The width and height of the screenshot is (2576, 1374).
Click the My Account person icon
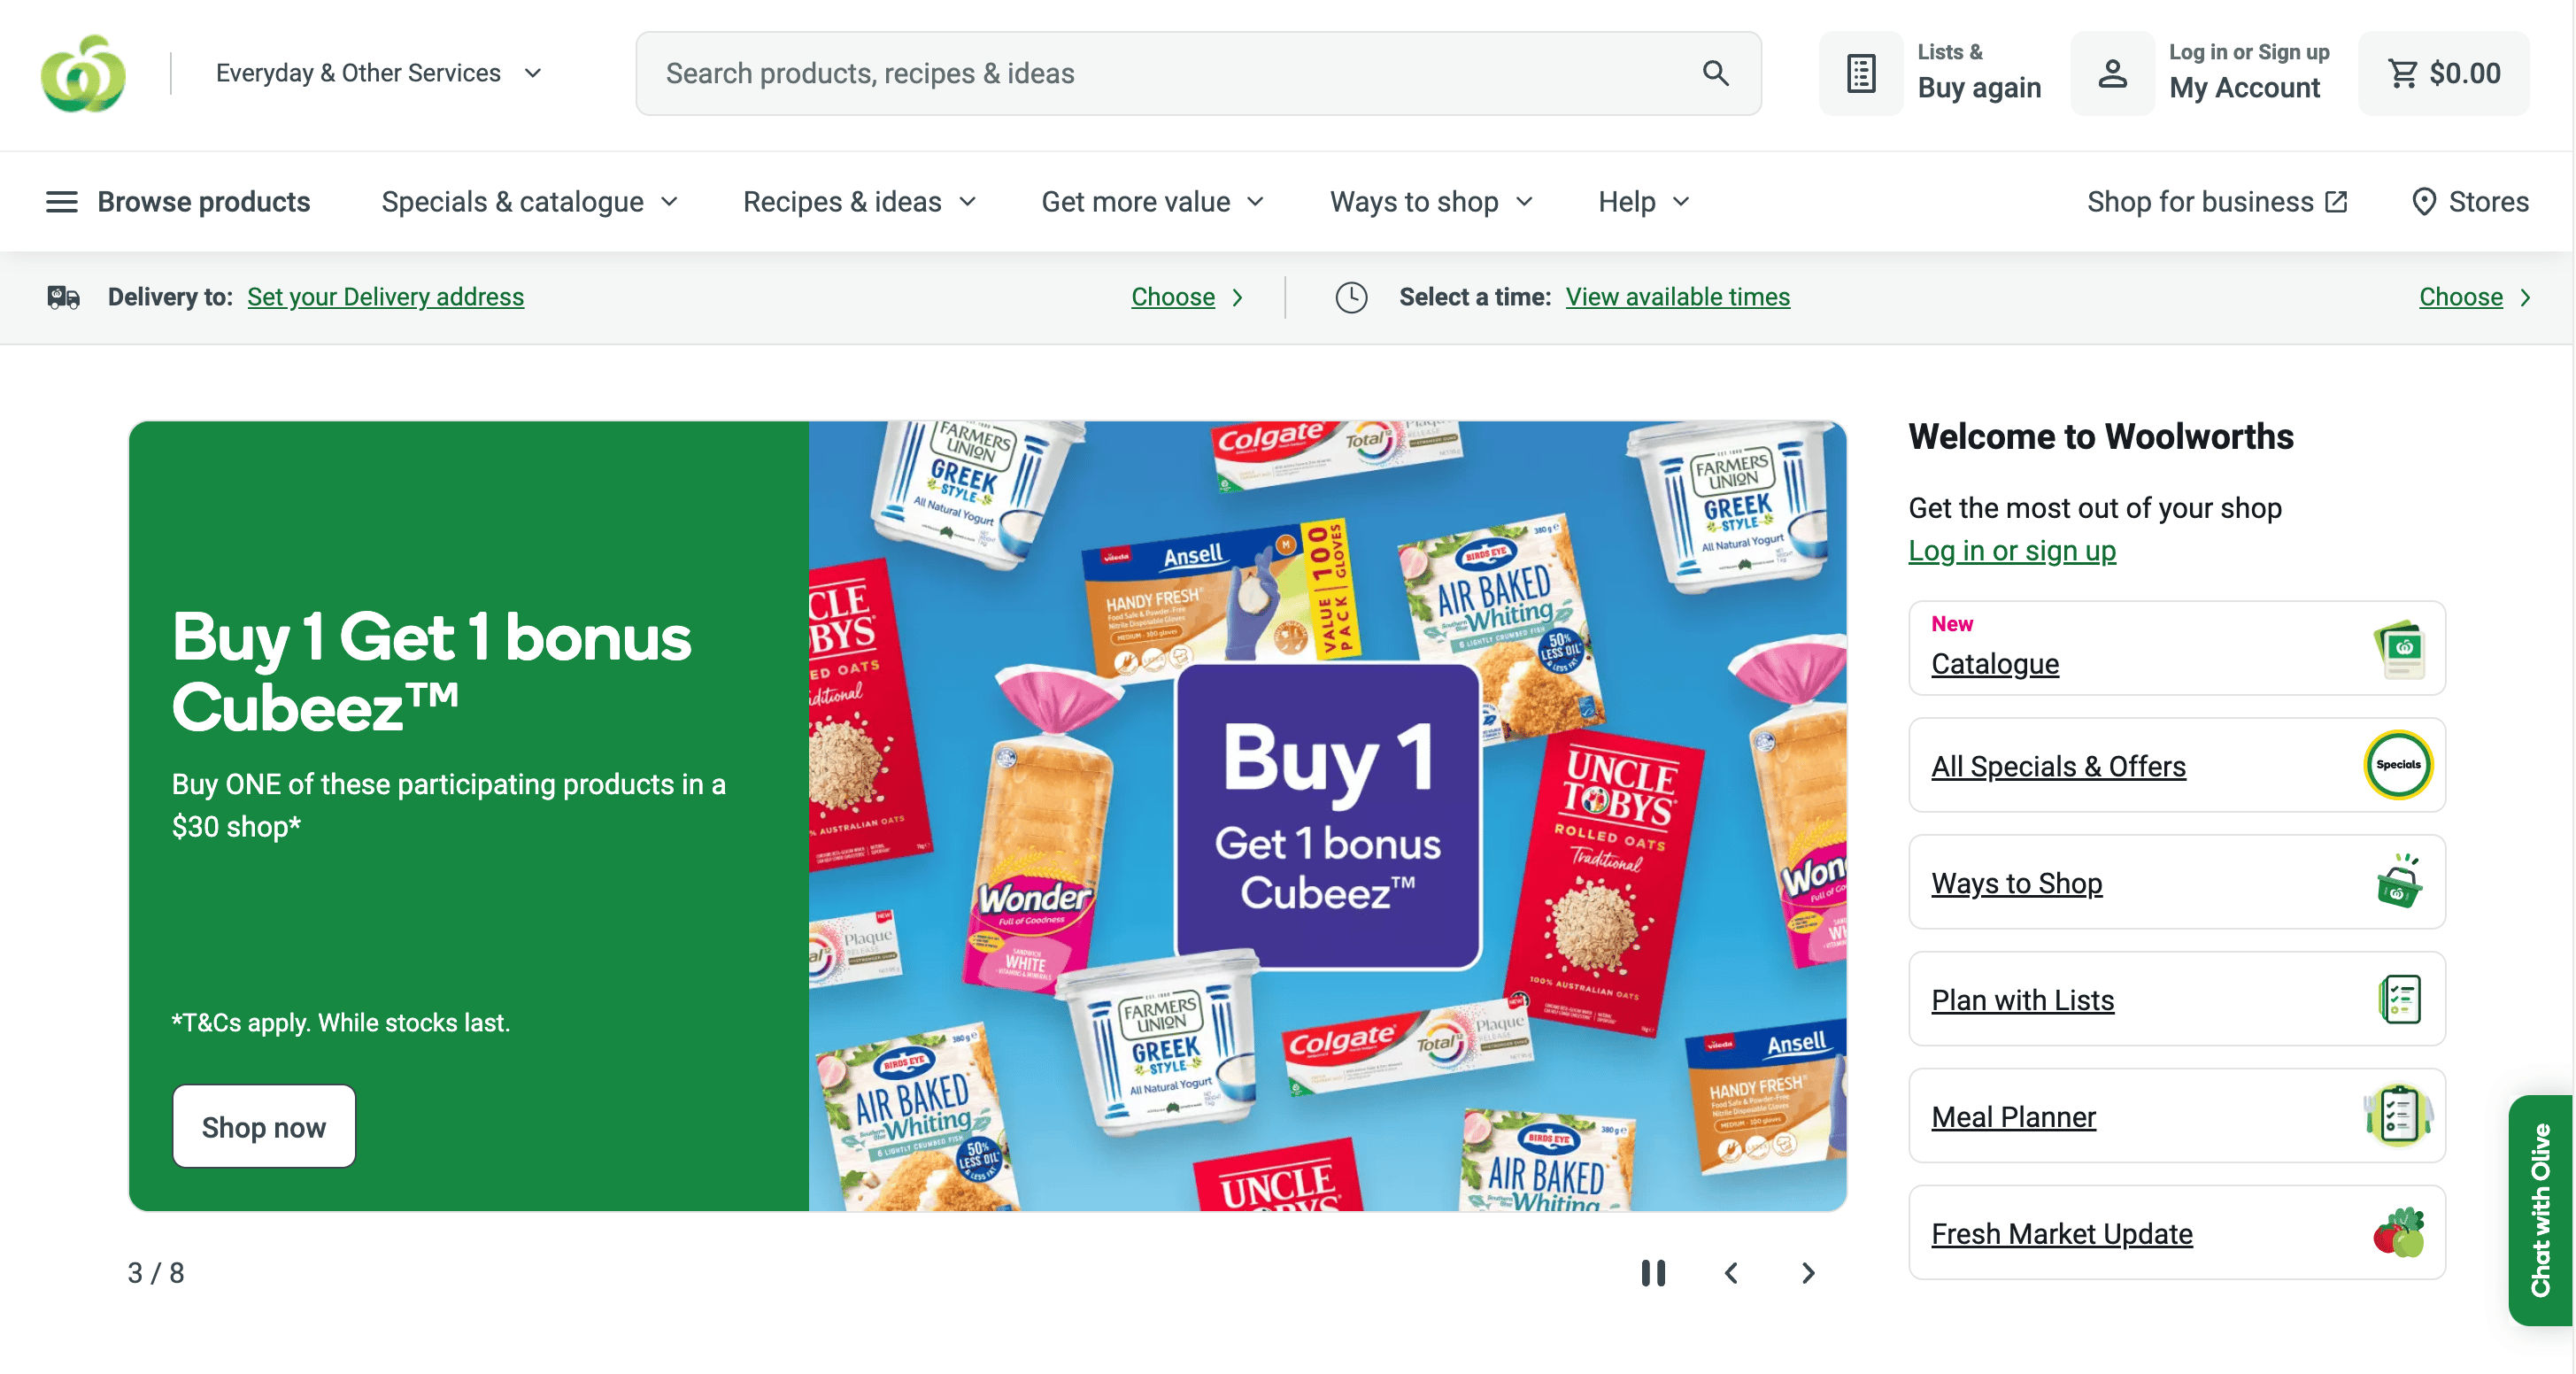[2112, 73]
